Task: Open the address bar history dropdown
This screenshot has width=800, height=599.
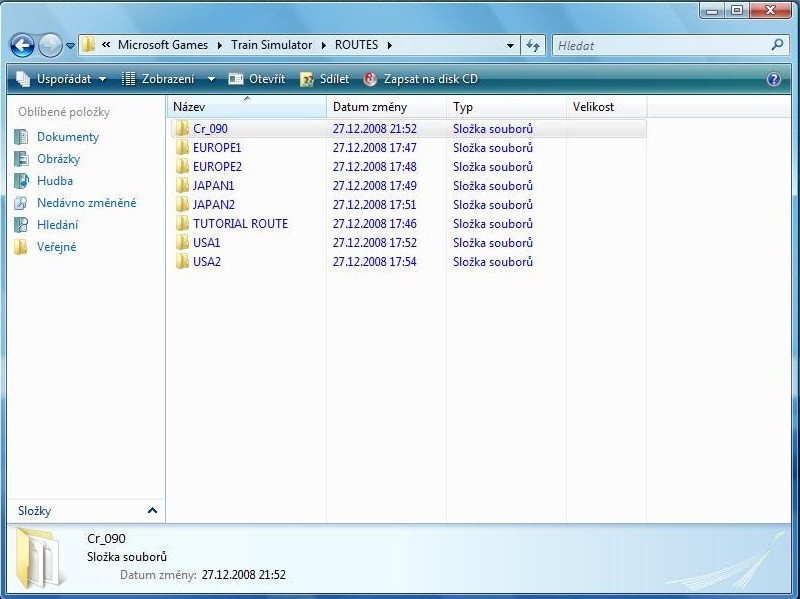Action: coord(510,46)
